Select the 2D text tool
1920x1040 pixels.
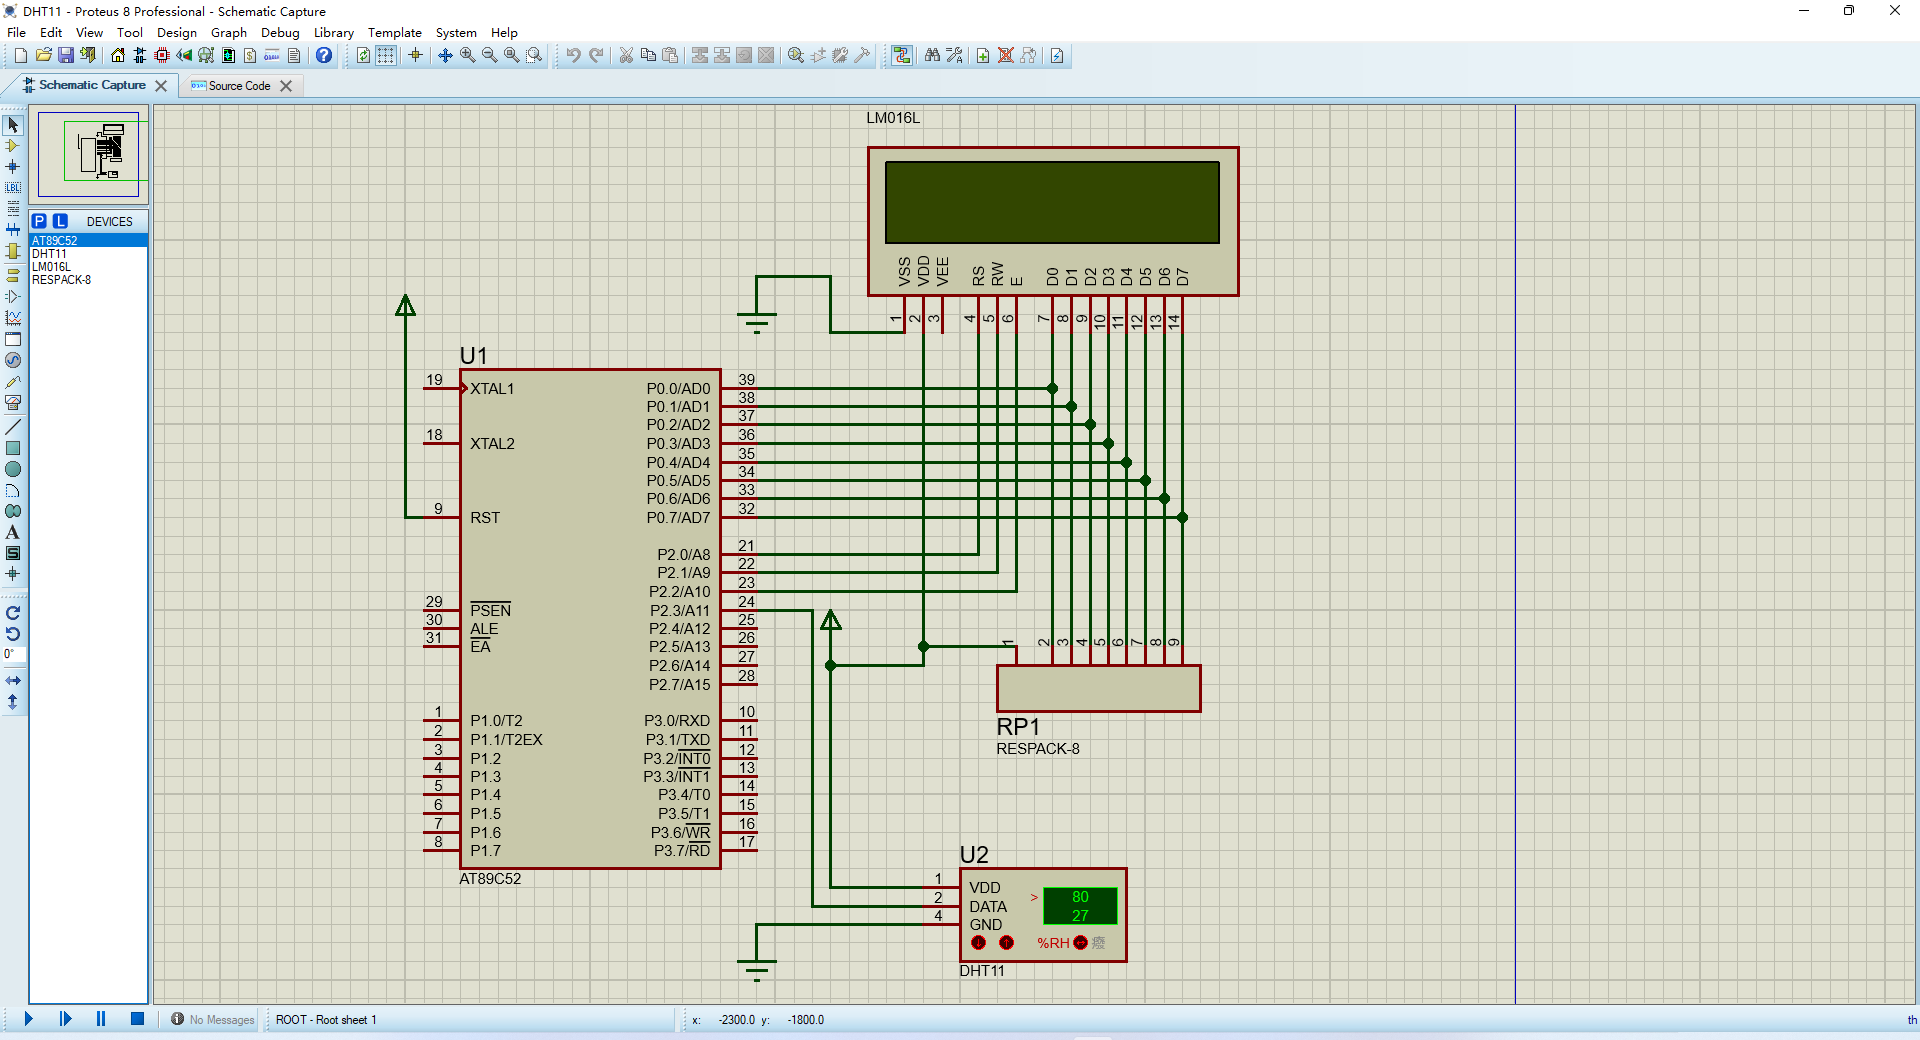(13, 532)
